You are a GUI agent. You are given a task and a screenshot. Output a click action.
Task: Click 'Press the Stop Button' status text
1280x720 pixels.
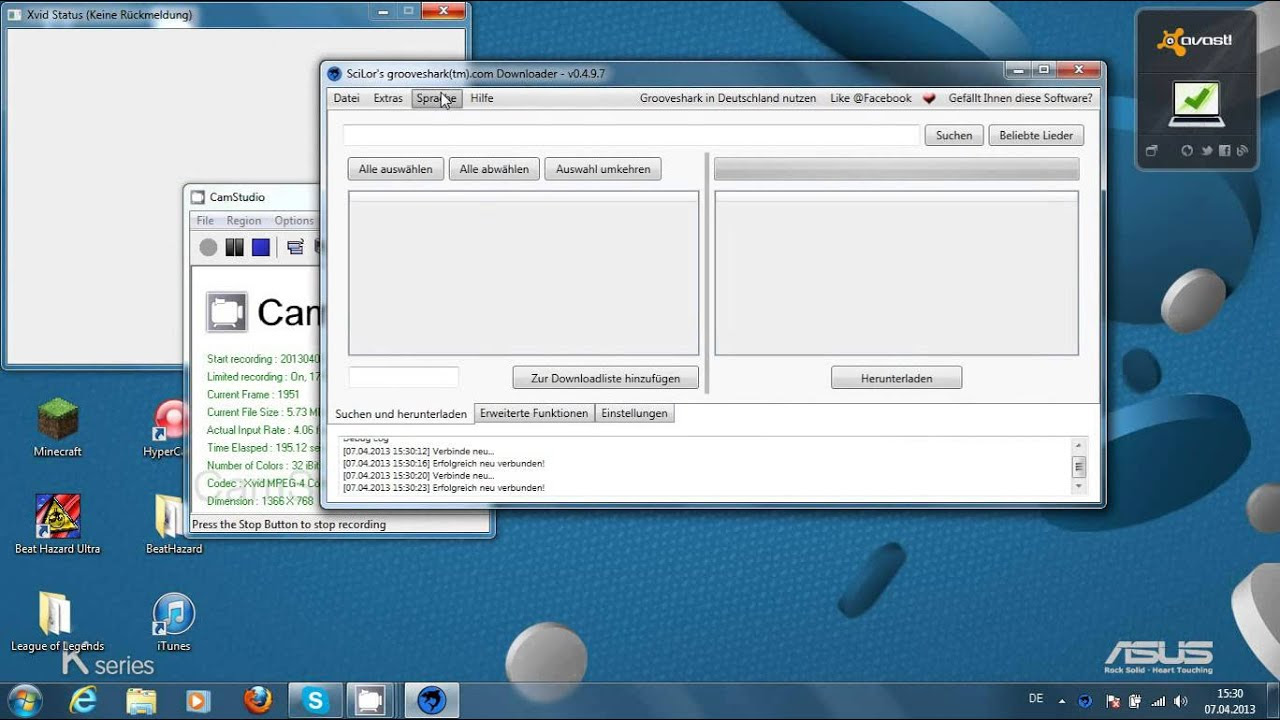click(x=289, y=524)
